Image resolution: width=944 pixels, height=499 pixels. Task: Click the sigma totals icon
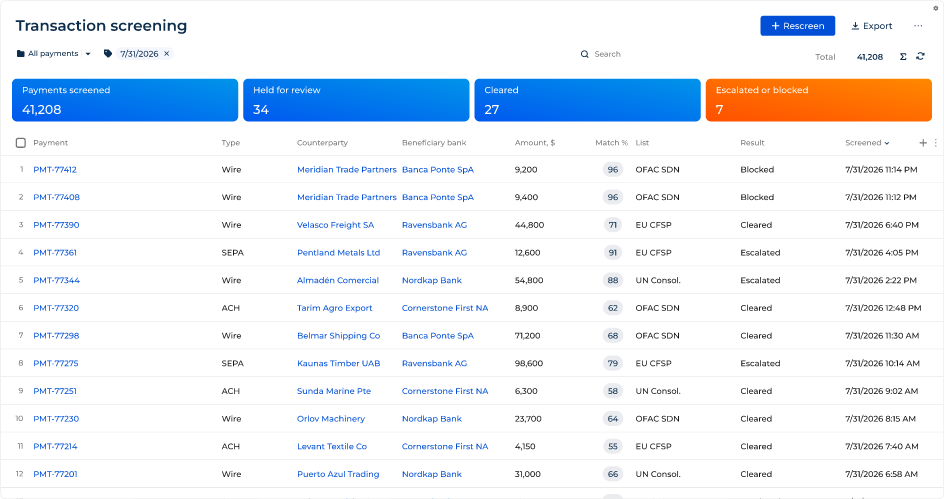[x=903, y=57]
